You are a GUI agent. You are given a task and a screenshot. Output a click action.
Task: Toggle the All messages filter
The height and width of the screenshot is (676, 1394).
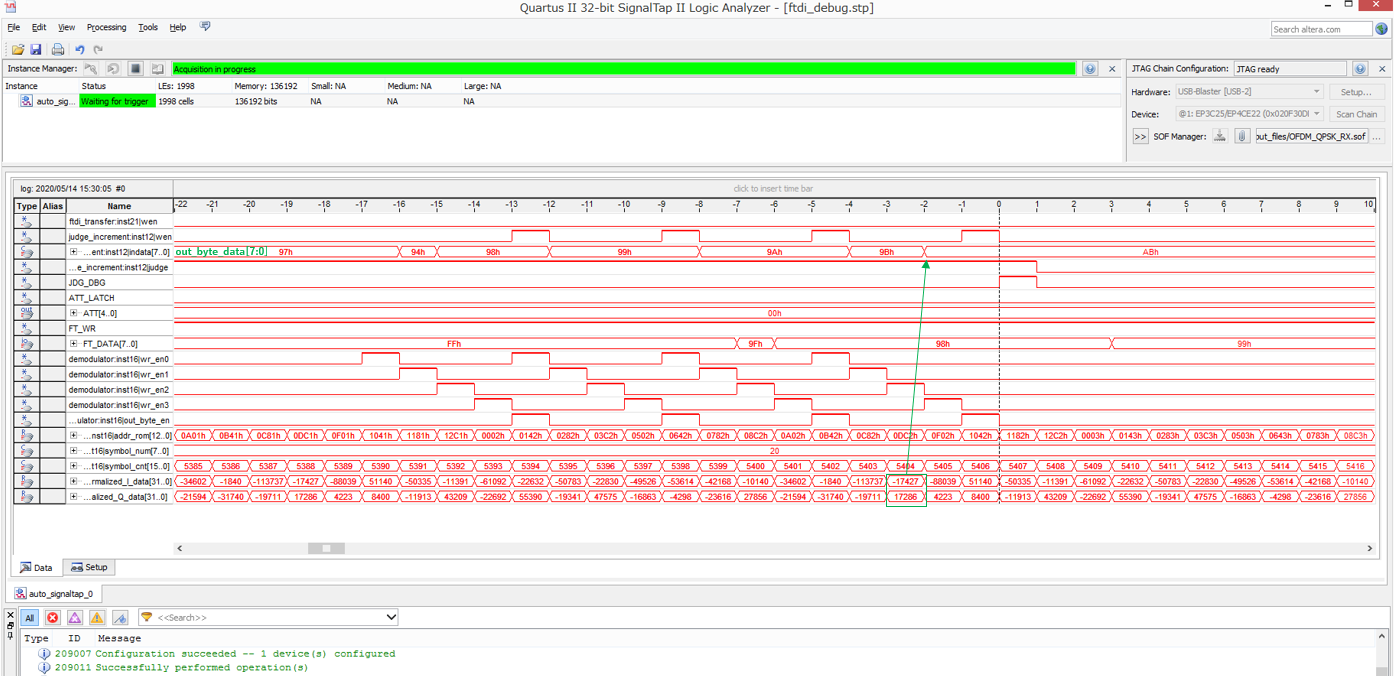(30, 618)
